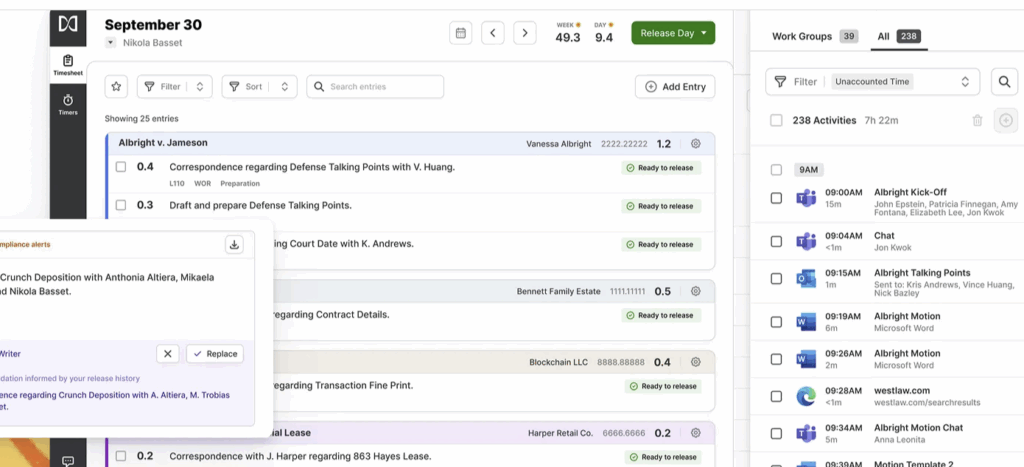Click the download icon in compliance alerts
The width and height of the screenshot is (1024, 467).
(x=234, y=244)
